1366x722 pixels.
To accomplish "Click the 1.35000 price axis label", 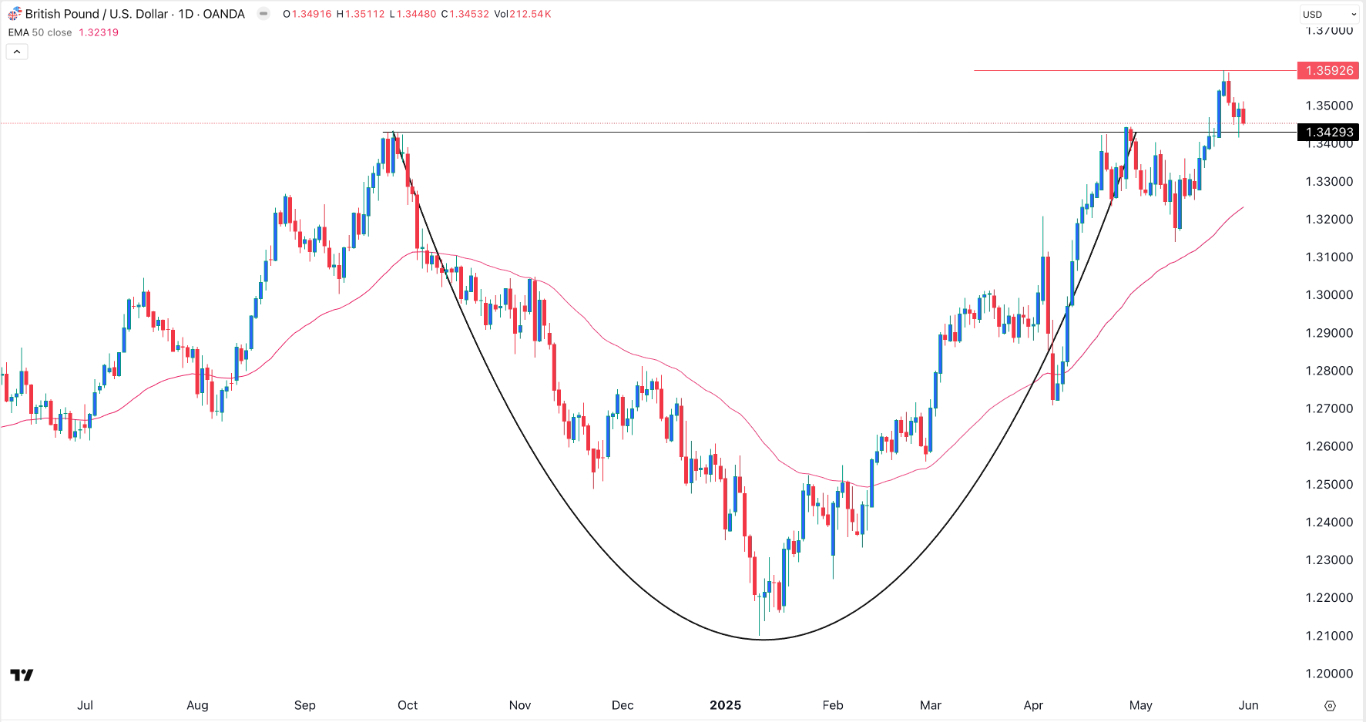I will tap(1329, 105).
